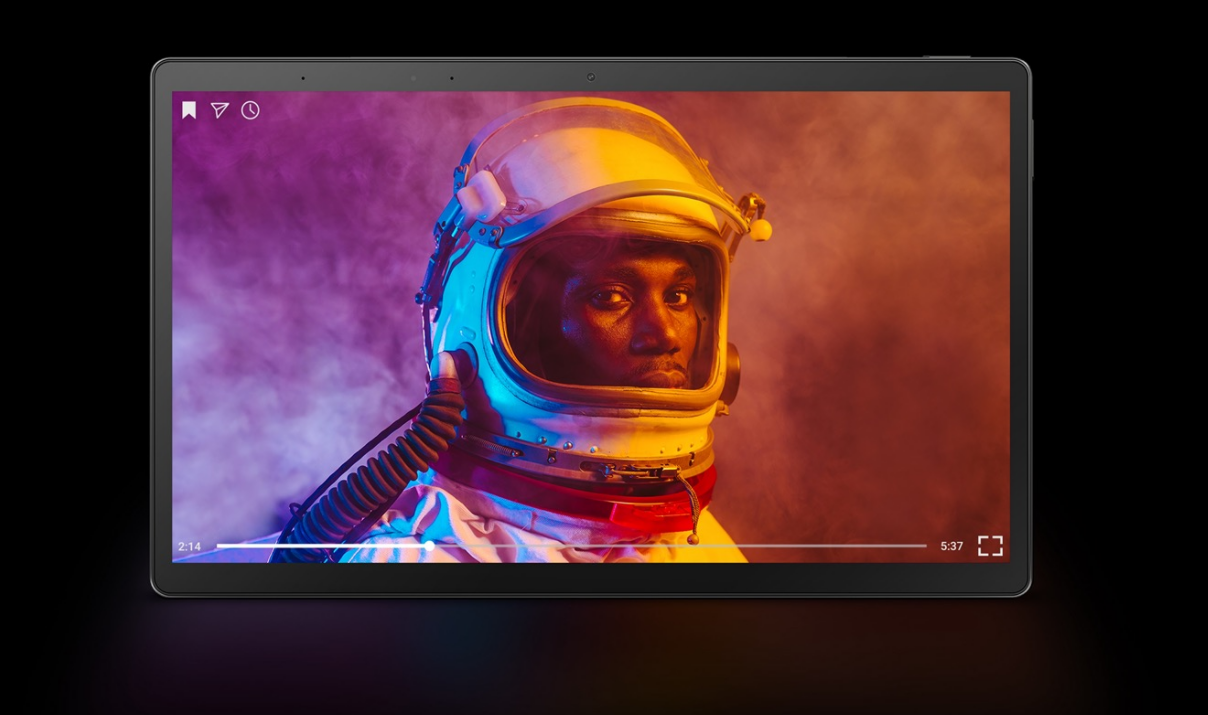1208x715 pixels.
Task: Seek back within the played progress segment
Action: (x=320, y=546)
